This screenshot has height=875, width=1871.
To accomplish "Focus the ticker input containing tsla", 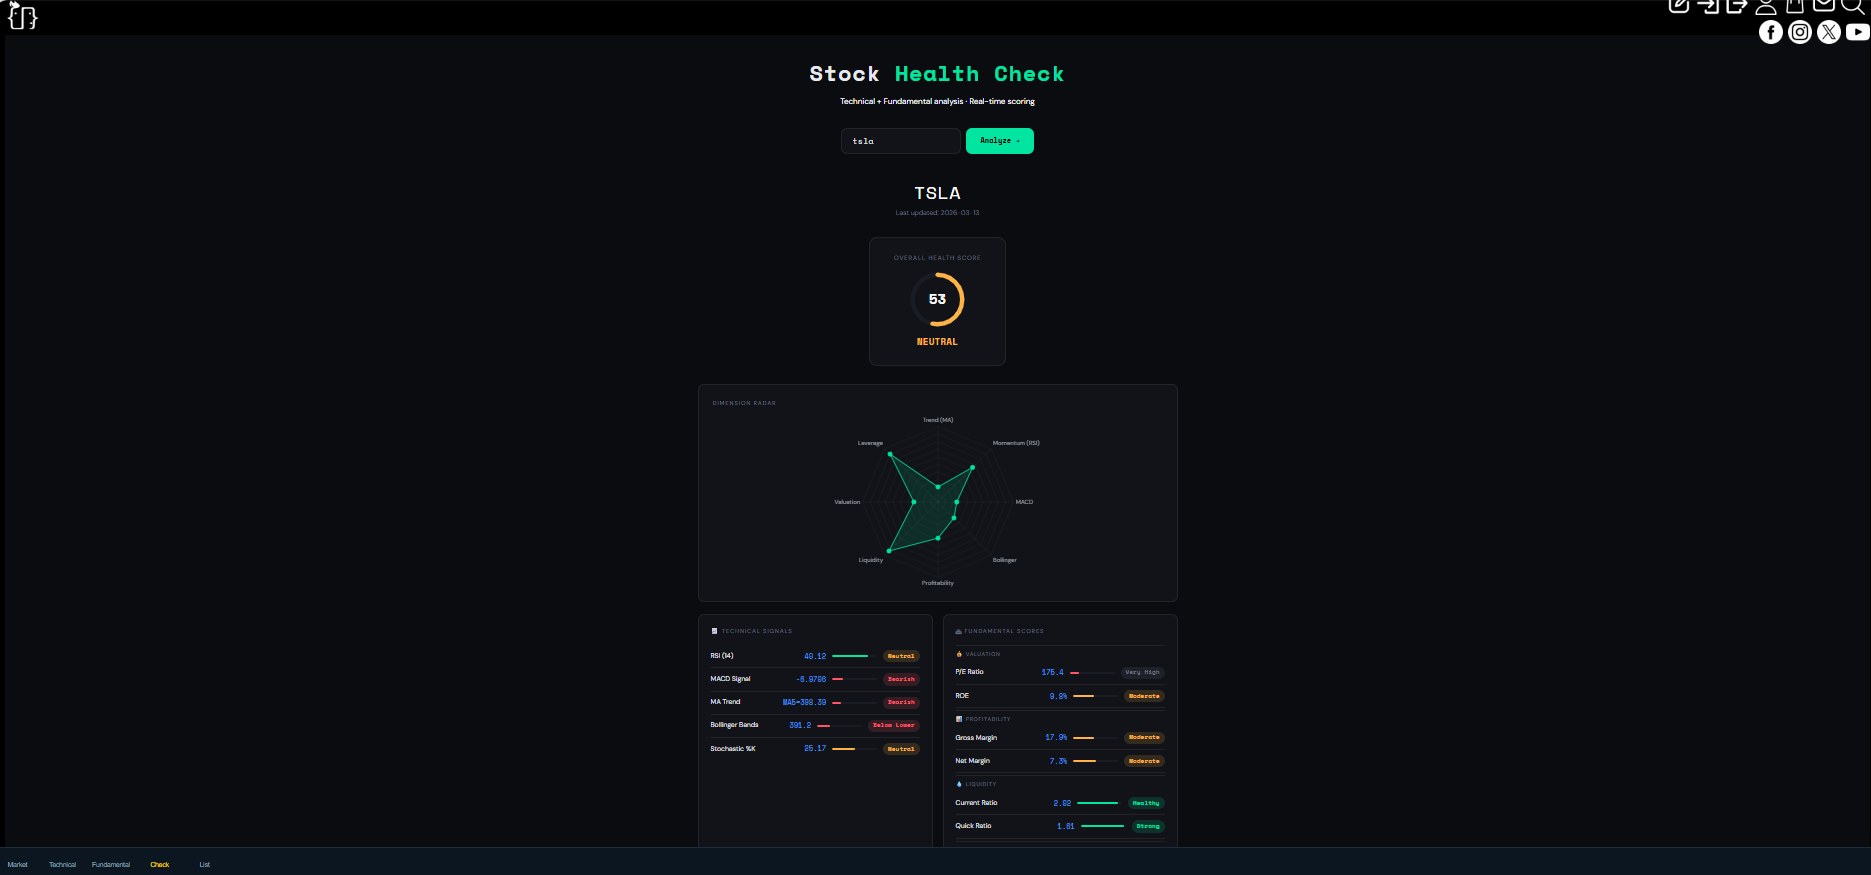I will pos(901,141).
